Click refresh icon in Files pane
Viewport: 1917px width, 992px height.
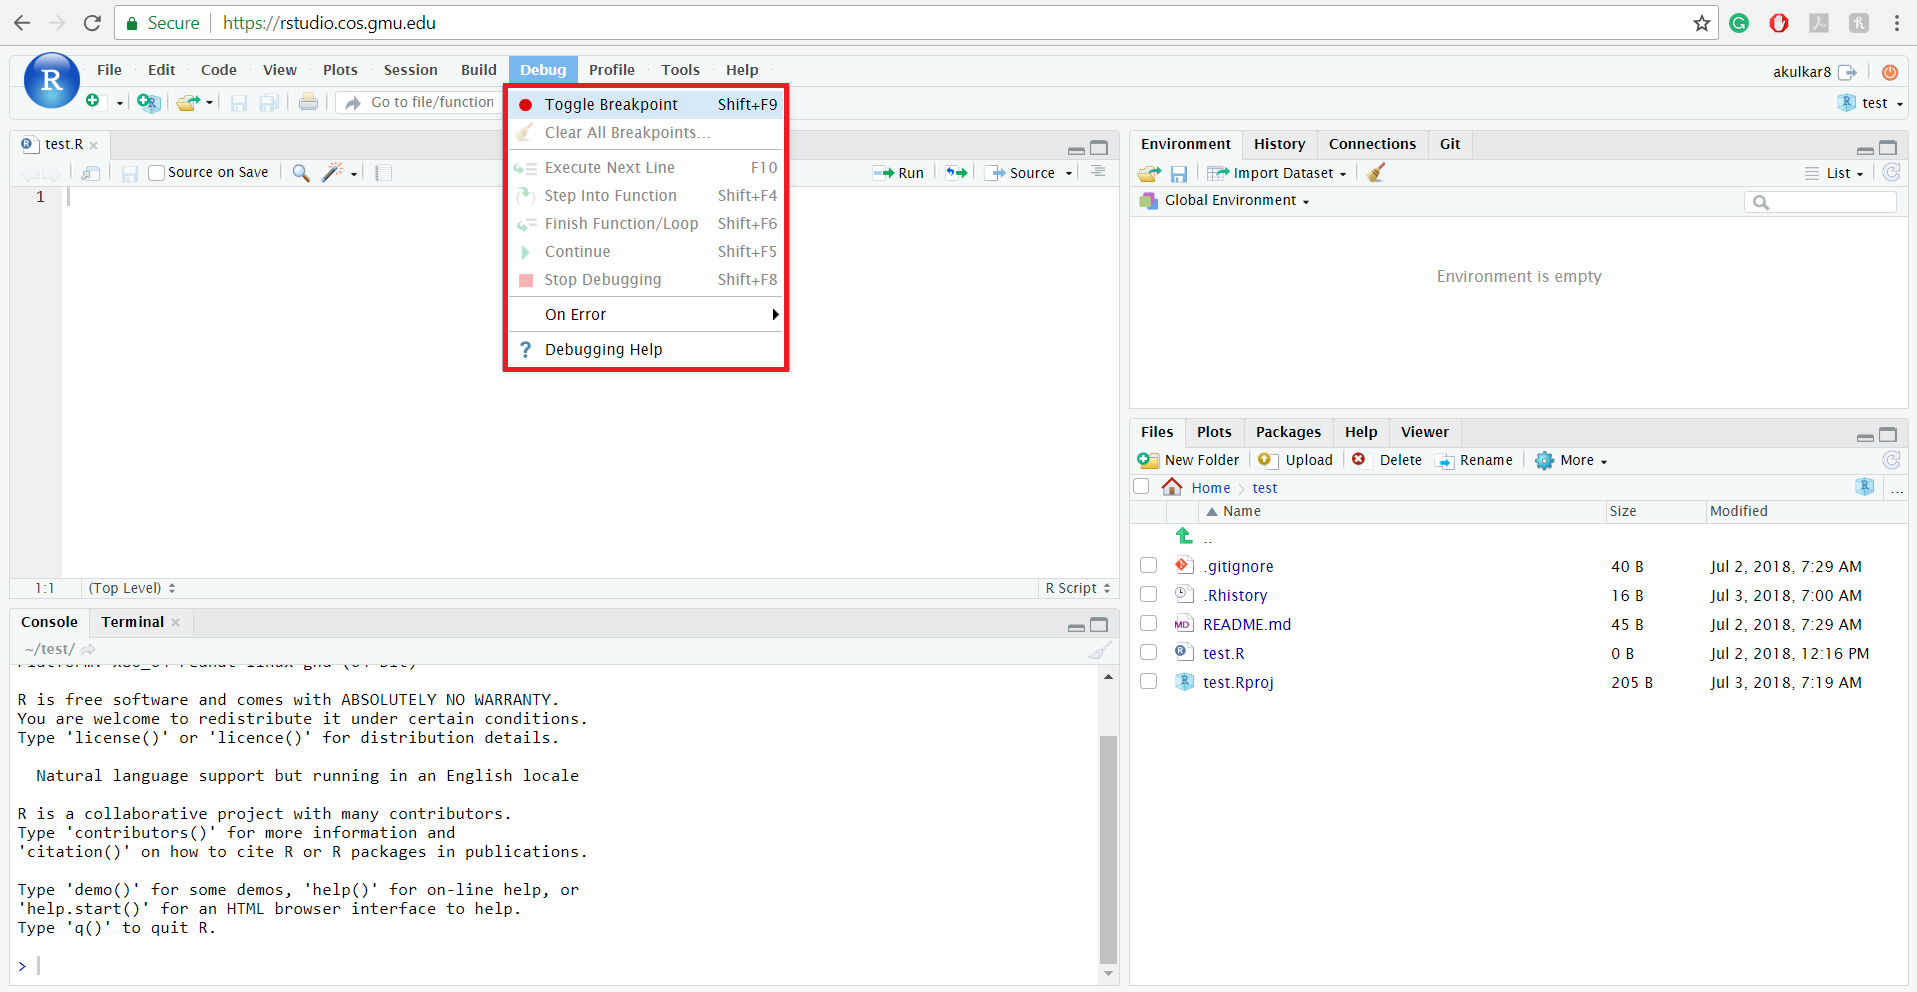click(x=1891, y=460)
